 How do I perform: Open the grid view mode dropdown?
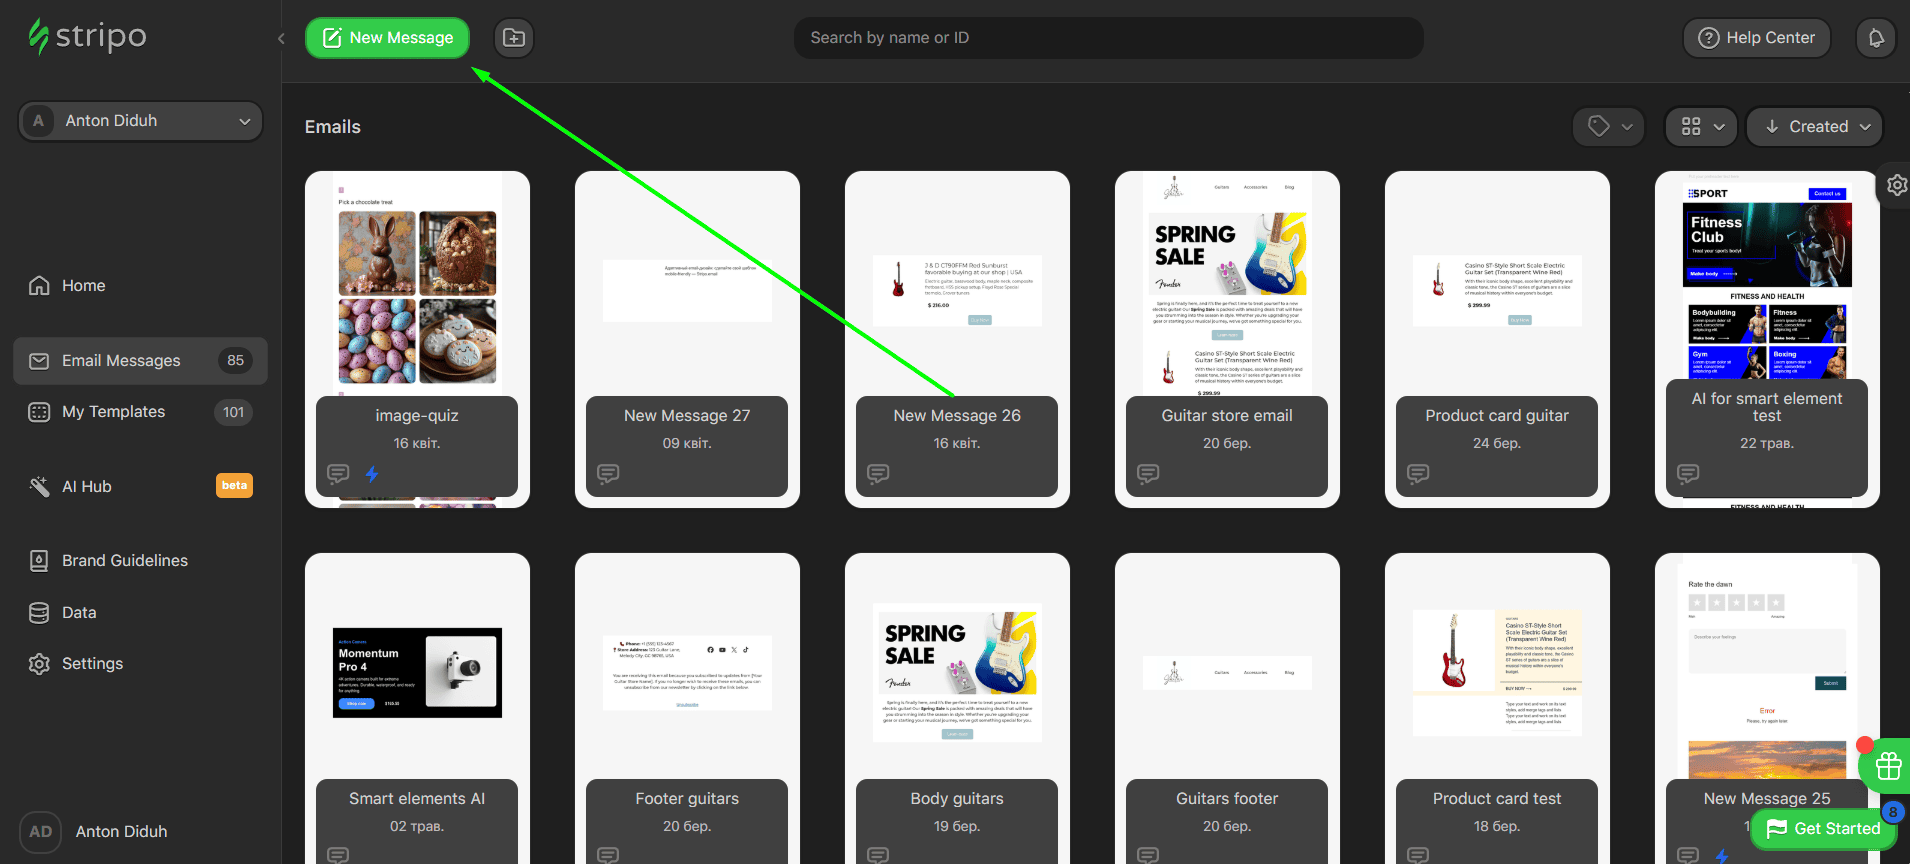click(x=1701, y=127)
